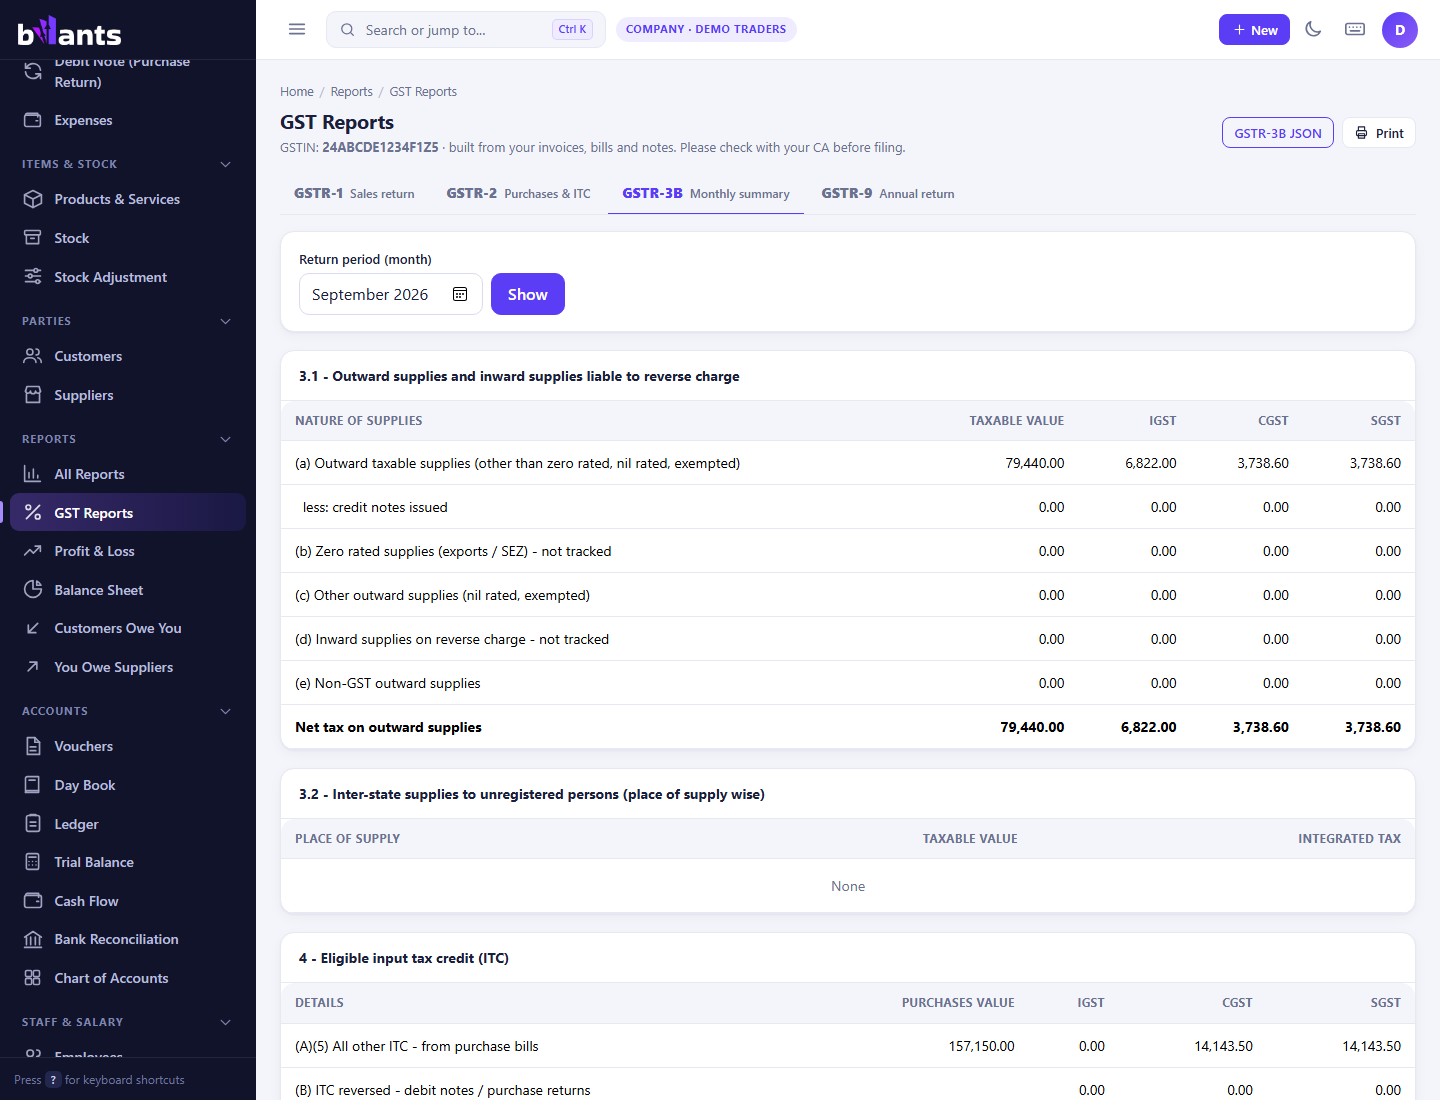Click the Show button
Screen dimensions: 1440x1100
tap(528, 294)
